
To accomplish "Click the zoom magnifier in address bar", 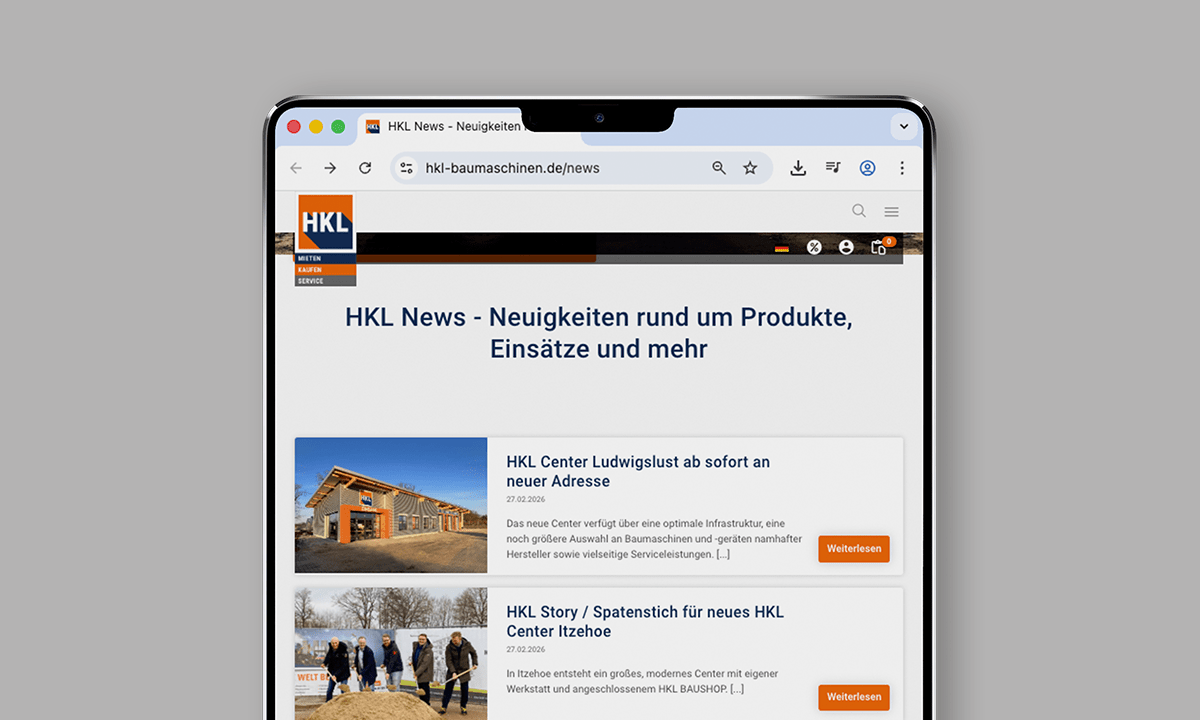I will tap(719, 168).
